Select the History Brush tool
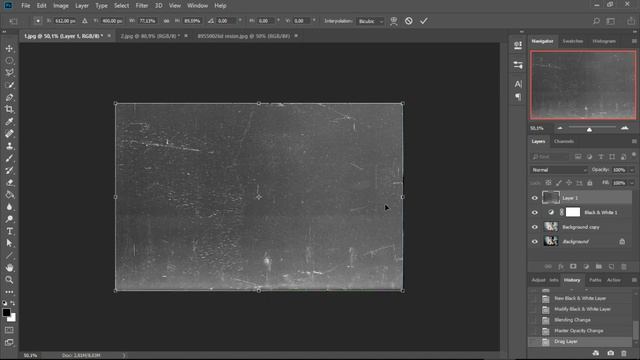The height and width of the screenshot is (360, 640). [9, 171]
